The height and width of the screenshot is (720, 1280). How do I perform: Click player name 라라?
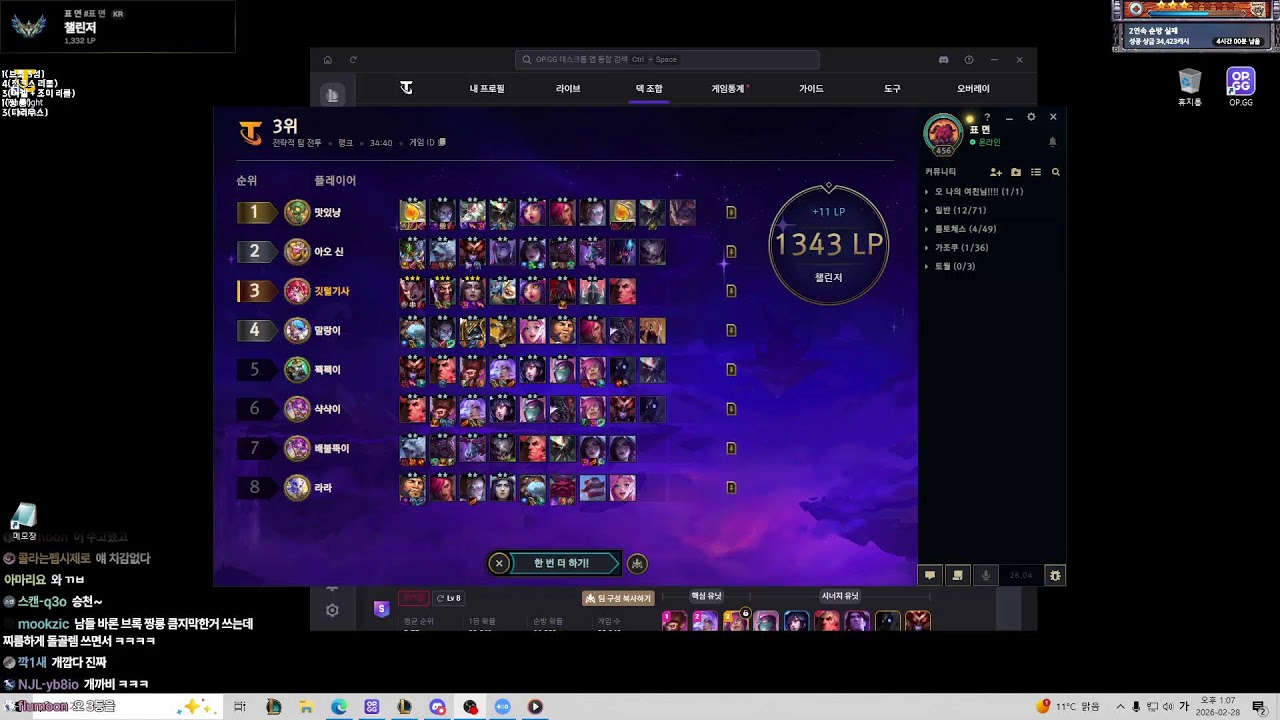point(323,488)
